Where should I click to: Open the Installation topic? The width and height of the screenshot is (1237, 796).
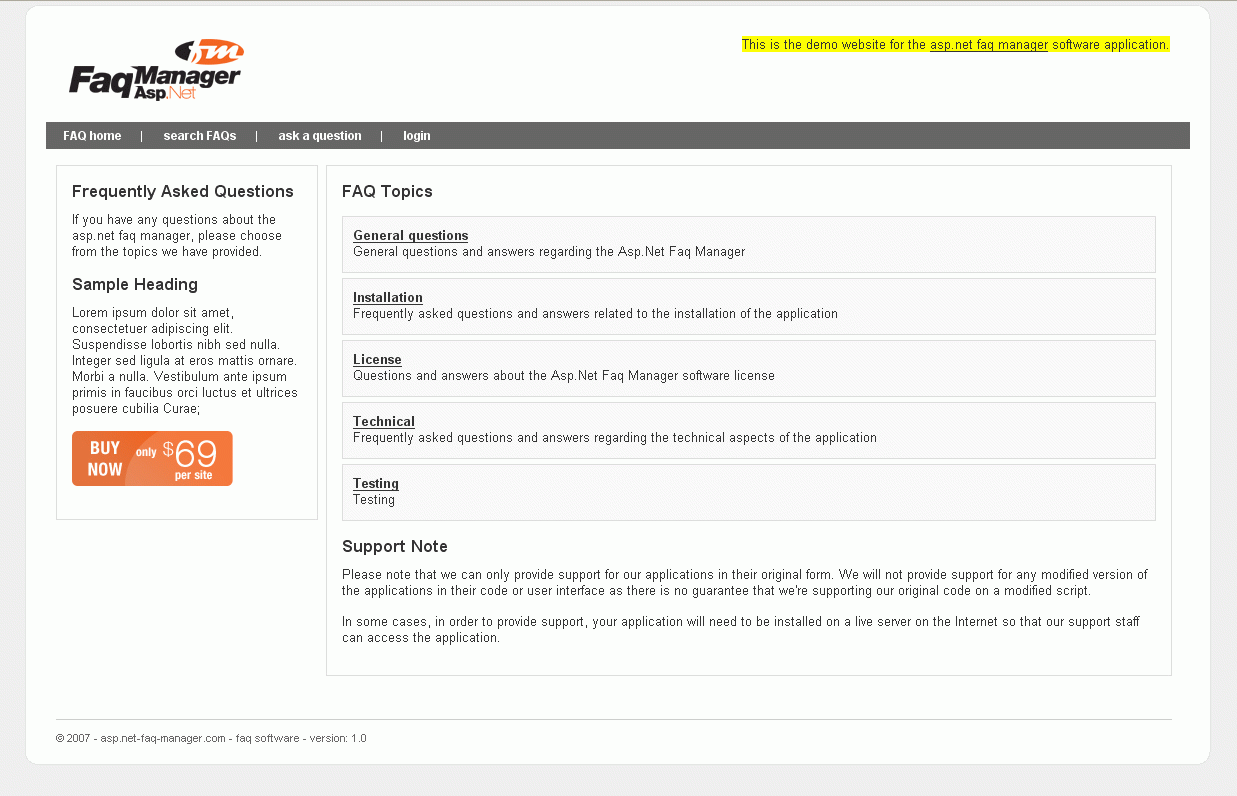388,298
